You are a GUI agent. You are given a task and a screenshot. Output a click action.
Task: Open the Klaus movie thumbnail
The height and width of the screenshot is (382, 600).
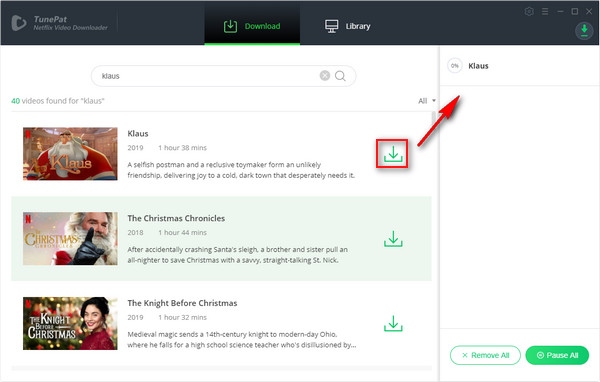70,154
